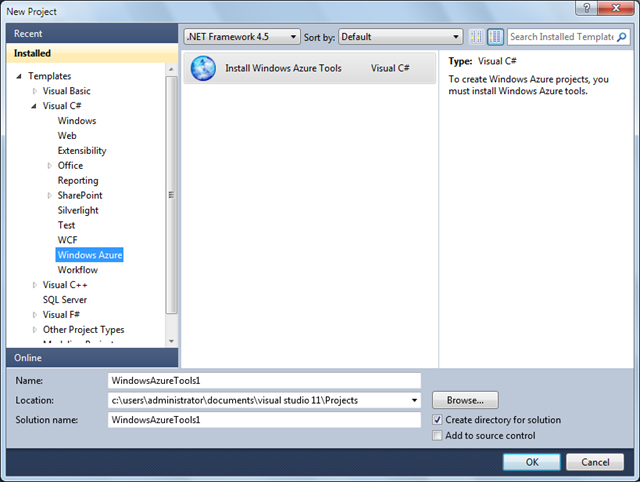The width and height of the screenshot is (640, 482).
Task: Expand the Visual C++ node
Action: (x=34, y=285)
